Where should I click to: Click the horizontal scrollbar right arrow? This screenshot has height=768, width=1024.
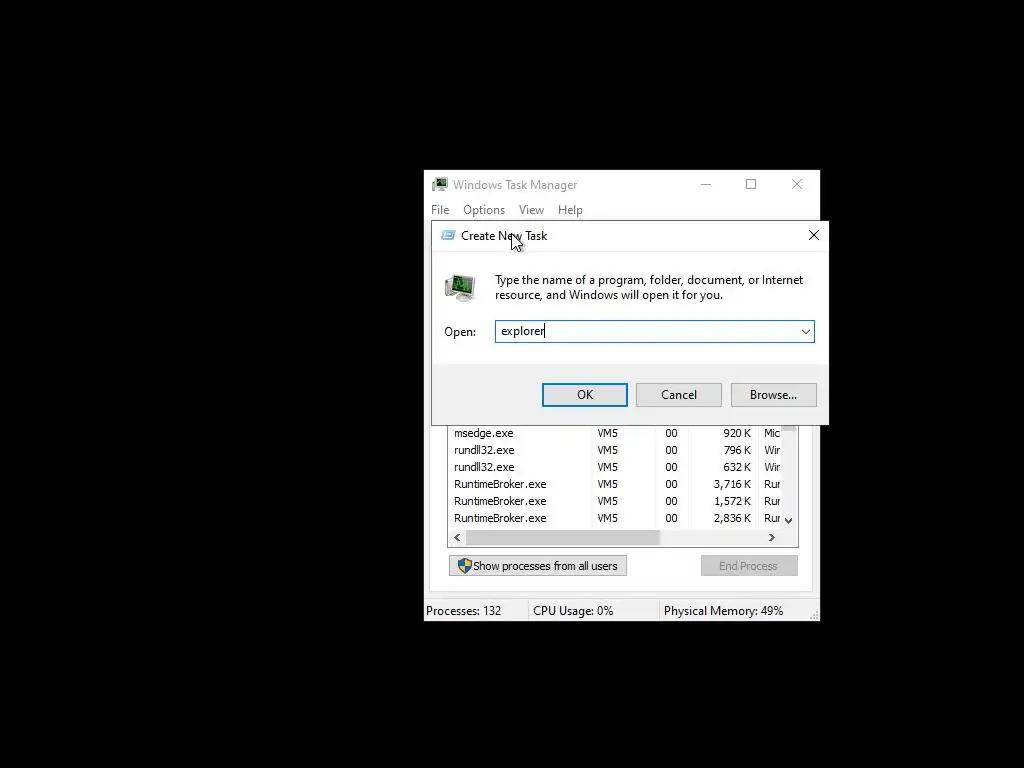click(772, 537)
